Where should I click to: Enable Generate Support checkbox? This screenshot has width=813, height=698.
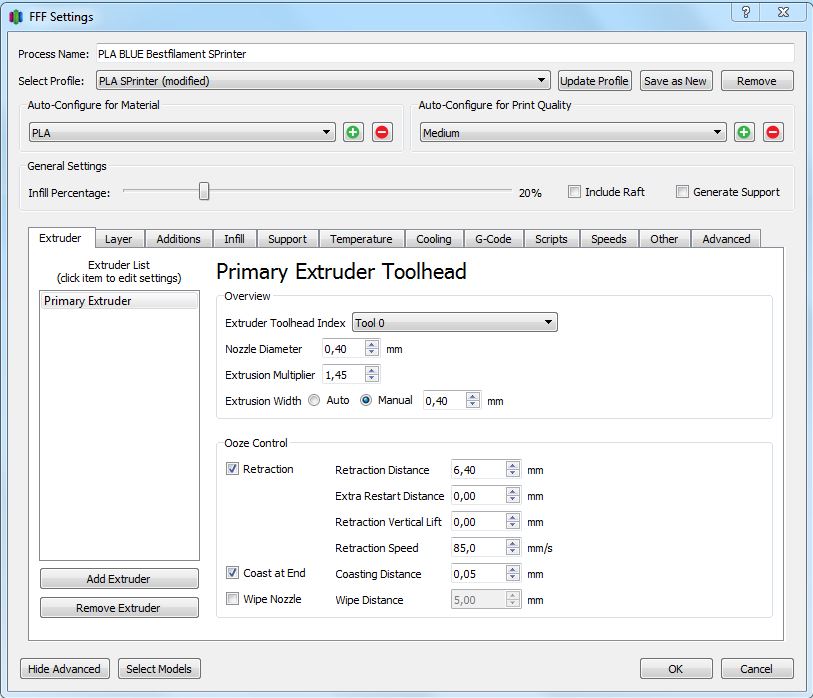683,192
